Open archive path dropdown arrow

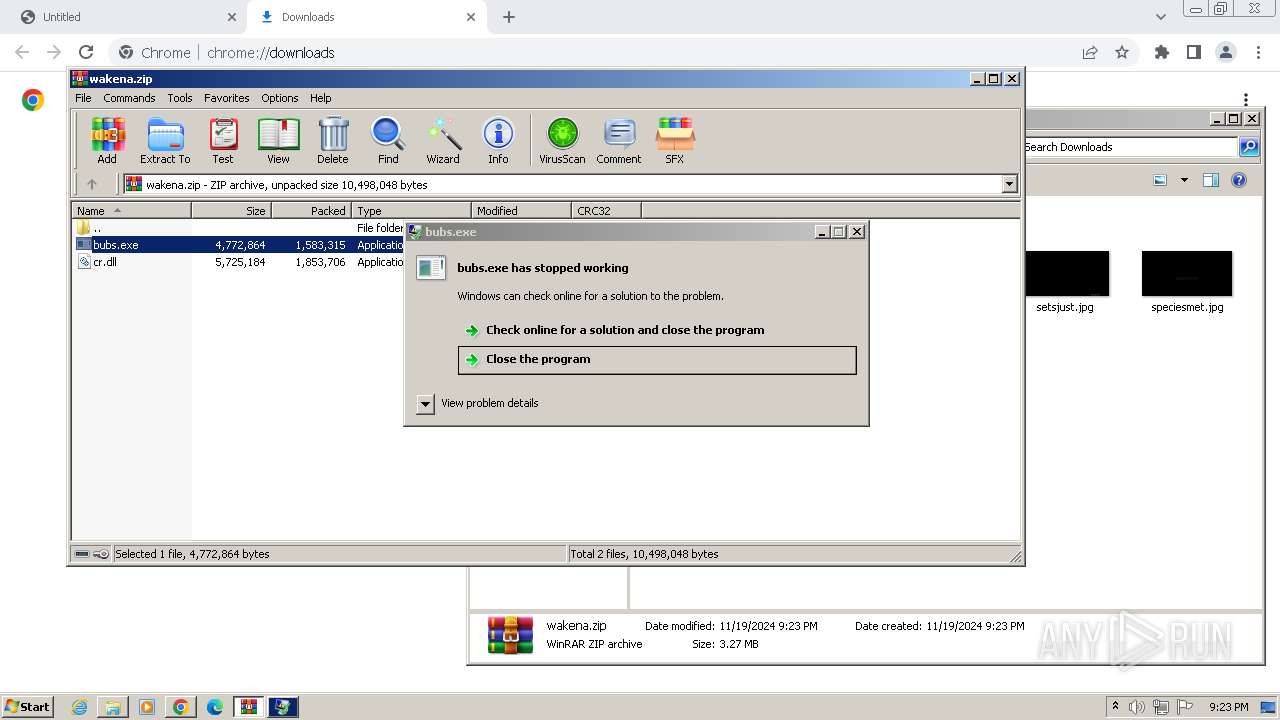(1009, 184)
